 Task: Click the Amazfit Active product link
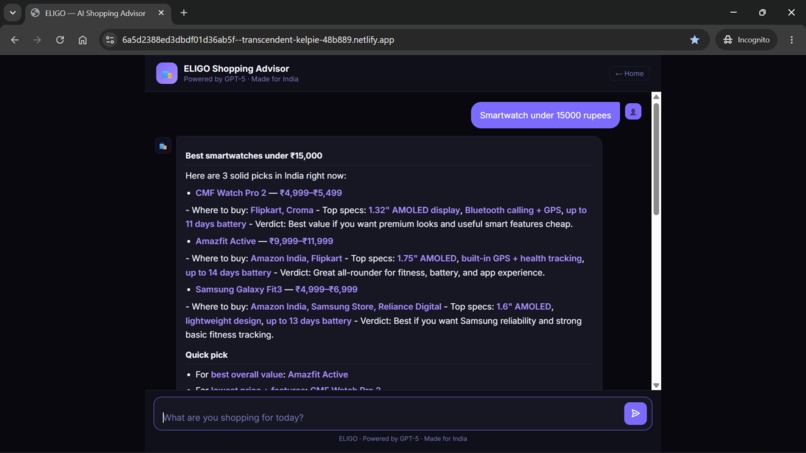pyautogui.click(x=225, y=241)
